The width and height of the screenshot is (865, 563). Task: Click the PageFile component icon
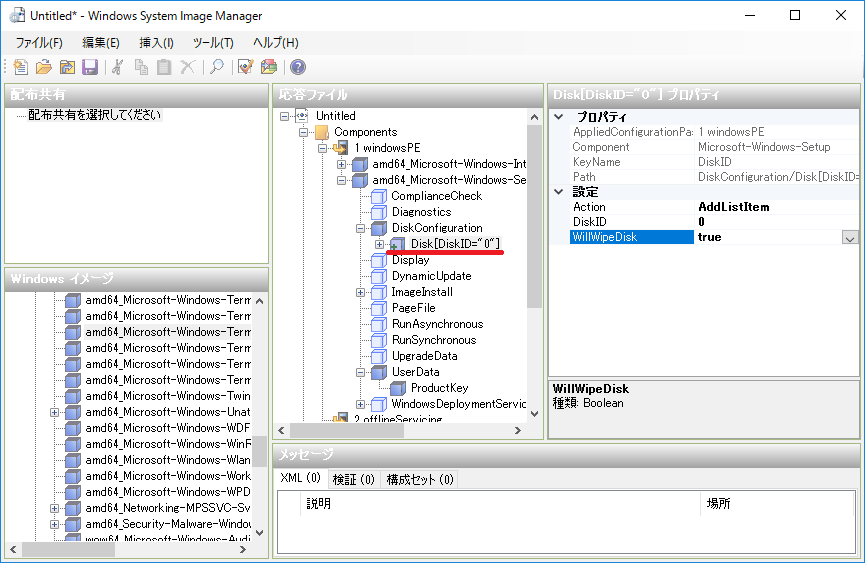pyautogui.click(x=378, y=308)
